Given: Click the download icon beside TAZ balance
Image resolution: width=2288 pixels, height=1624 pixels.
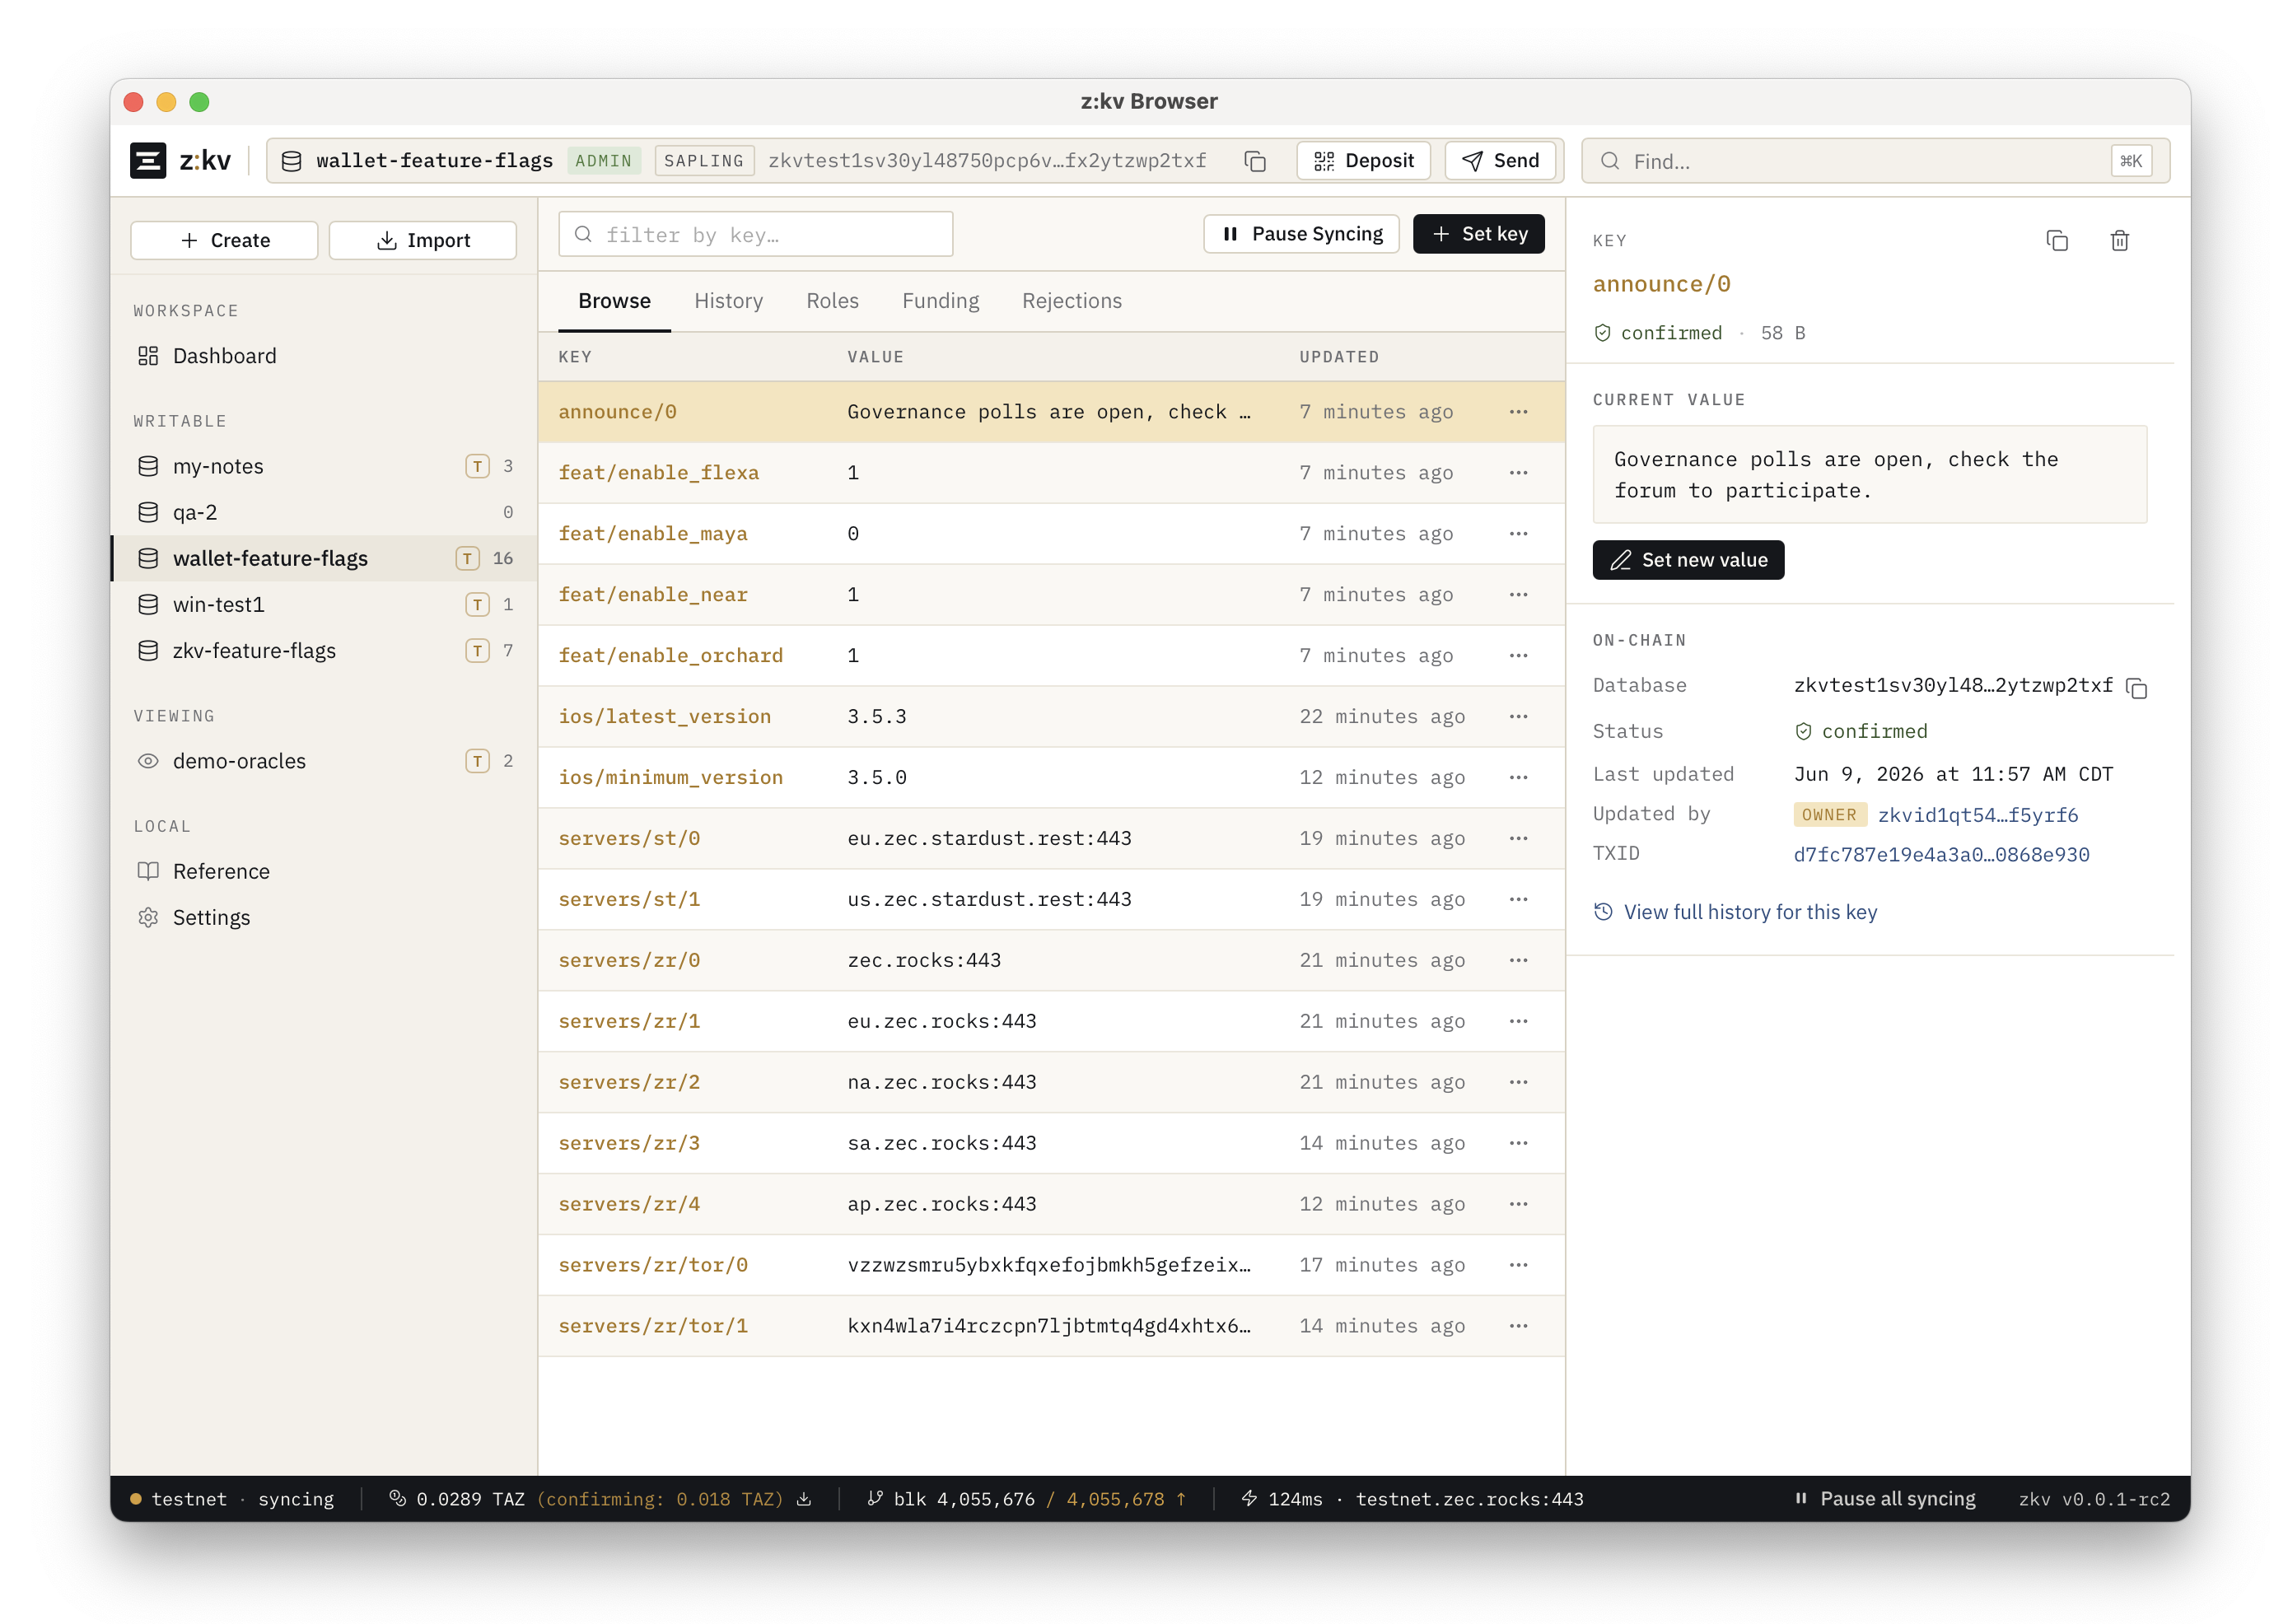Looking at the screenshot, I should [804, 1499].
